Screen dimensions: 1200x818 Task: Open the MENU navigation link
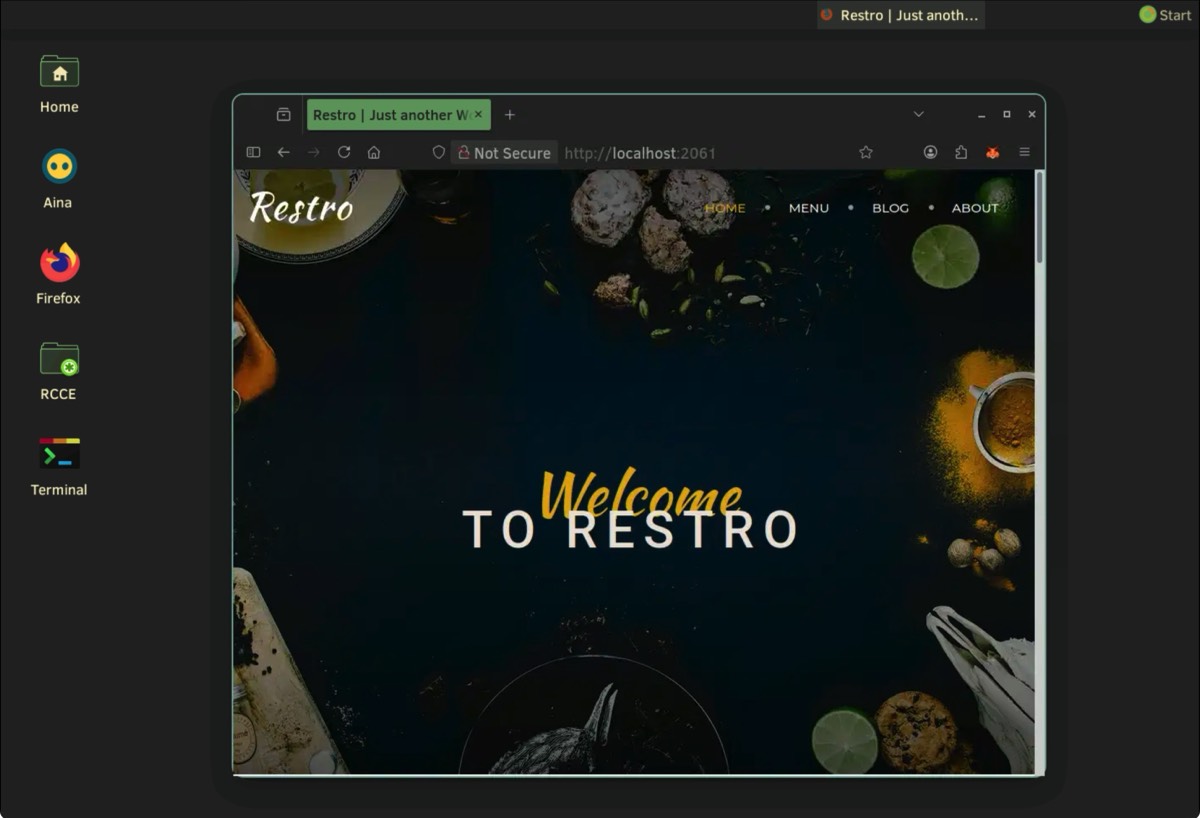[x=808, y=208]
